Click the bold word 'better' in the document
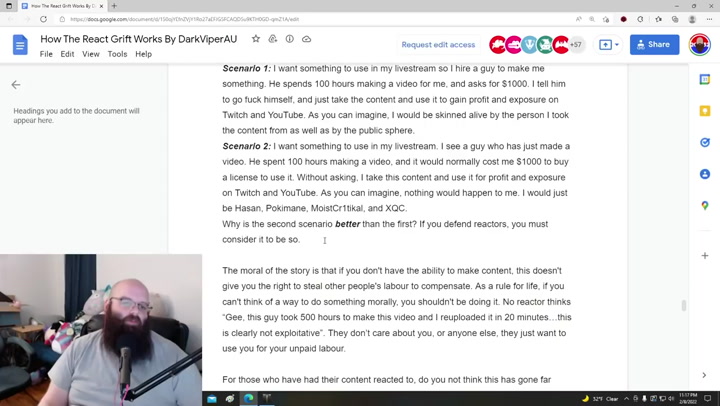 click(347, 224)
